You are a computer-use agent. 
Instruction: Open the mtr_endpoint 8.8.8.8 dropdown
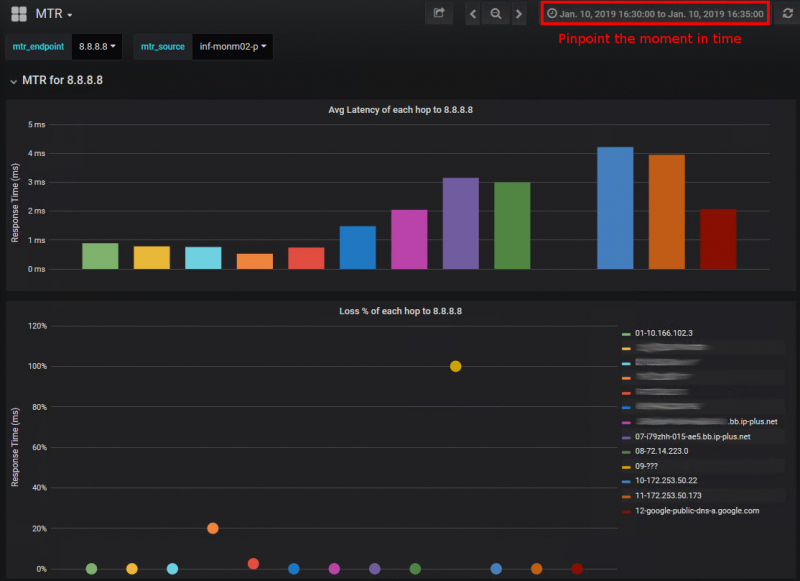(x=98, y=47)
